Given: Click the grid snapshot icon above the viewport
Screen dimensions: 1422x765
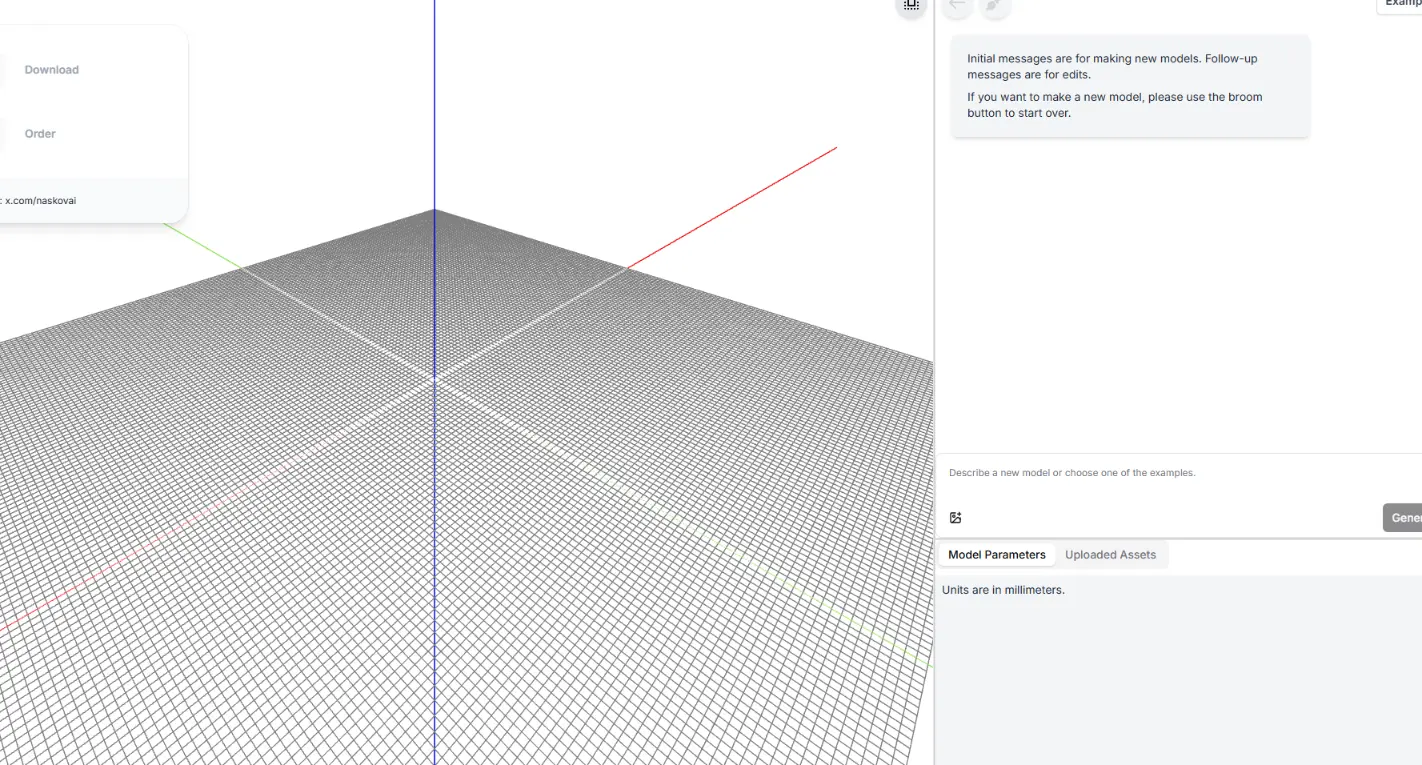Looking at the screenshot, I should [x=910, y=6].
